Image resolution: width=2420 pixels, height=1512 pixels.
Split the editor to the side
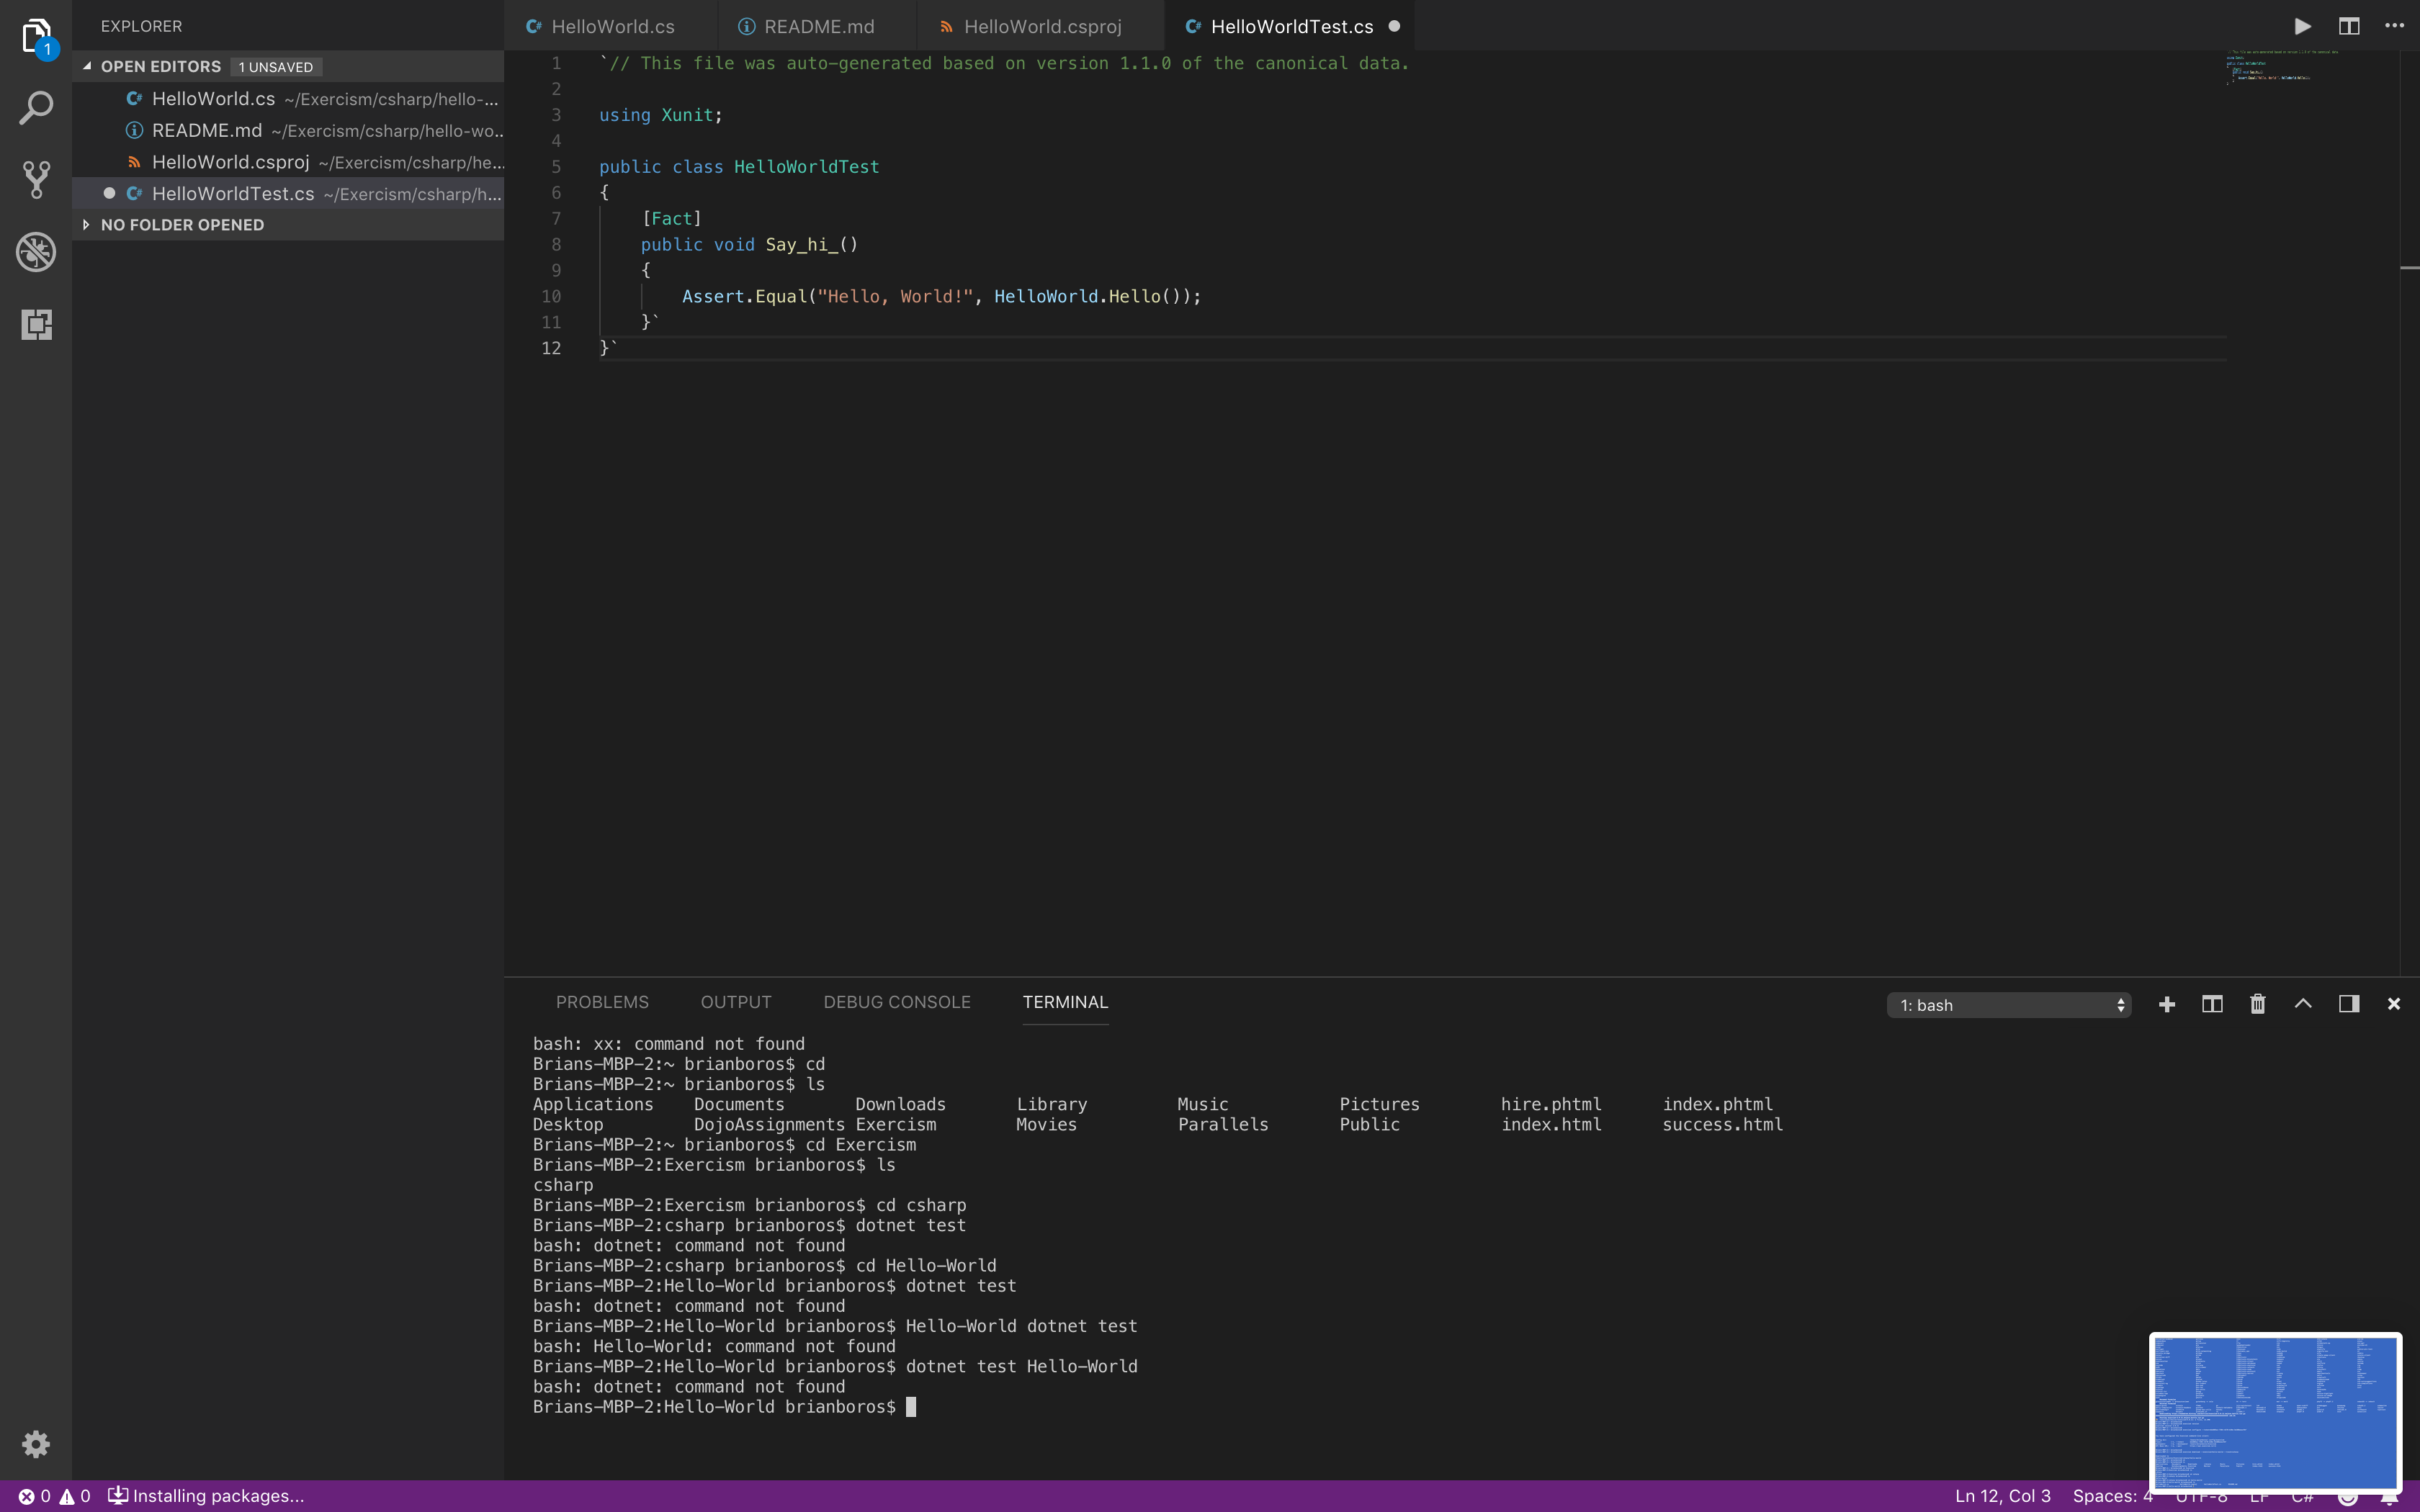pyautogui.click(x=2349, y=26)
